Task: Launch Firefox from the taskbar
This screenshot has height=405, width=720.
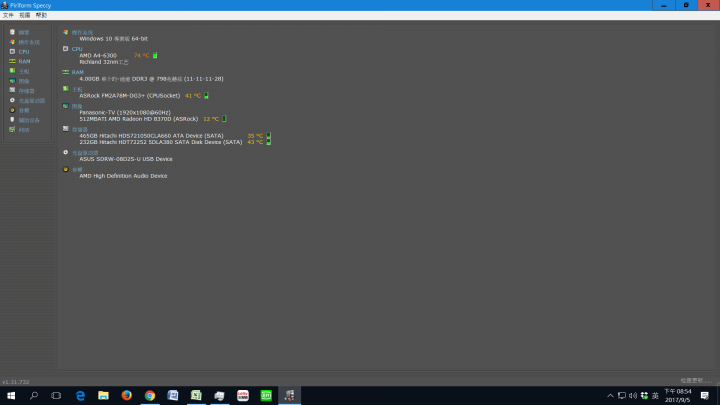Action: pyautogui.click(x=127, y=395)
